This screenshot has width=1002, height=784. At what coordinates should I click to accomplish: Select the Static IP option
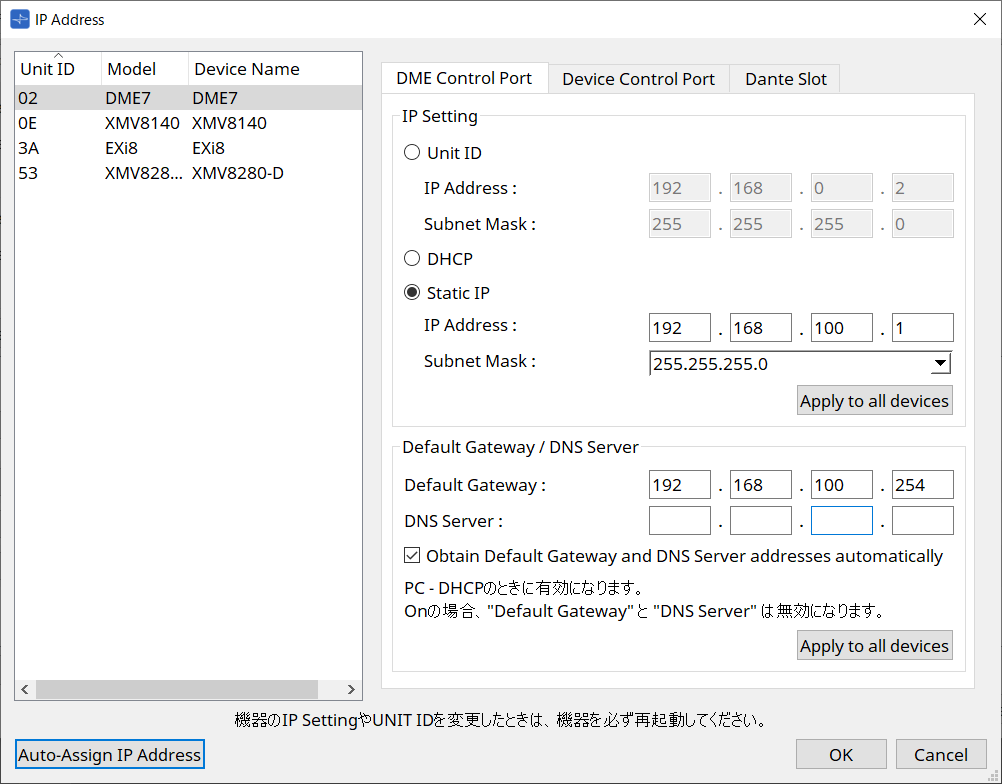coord(411,292)
